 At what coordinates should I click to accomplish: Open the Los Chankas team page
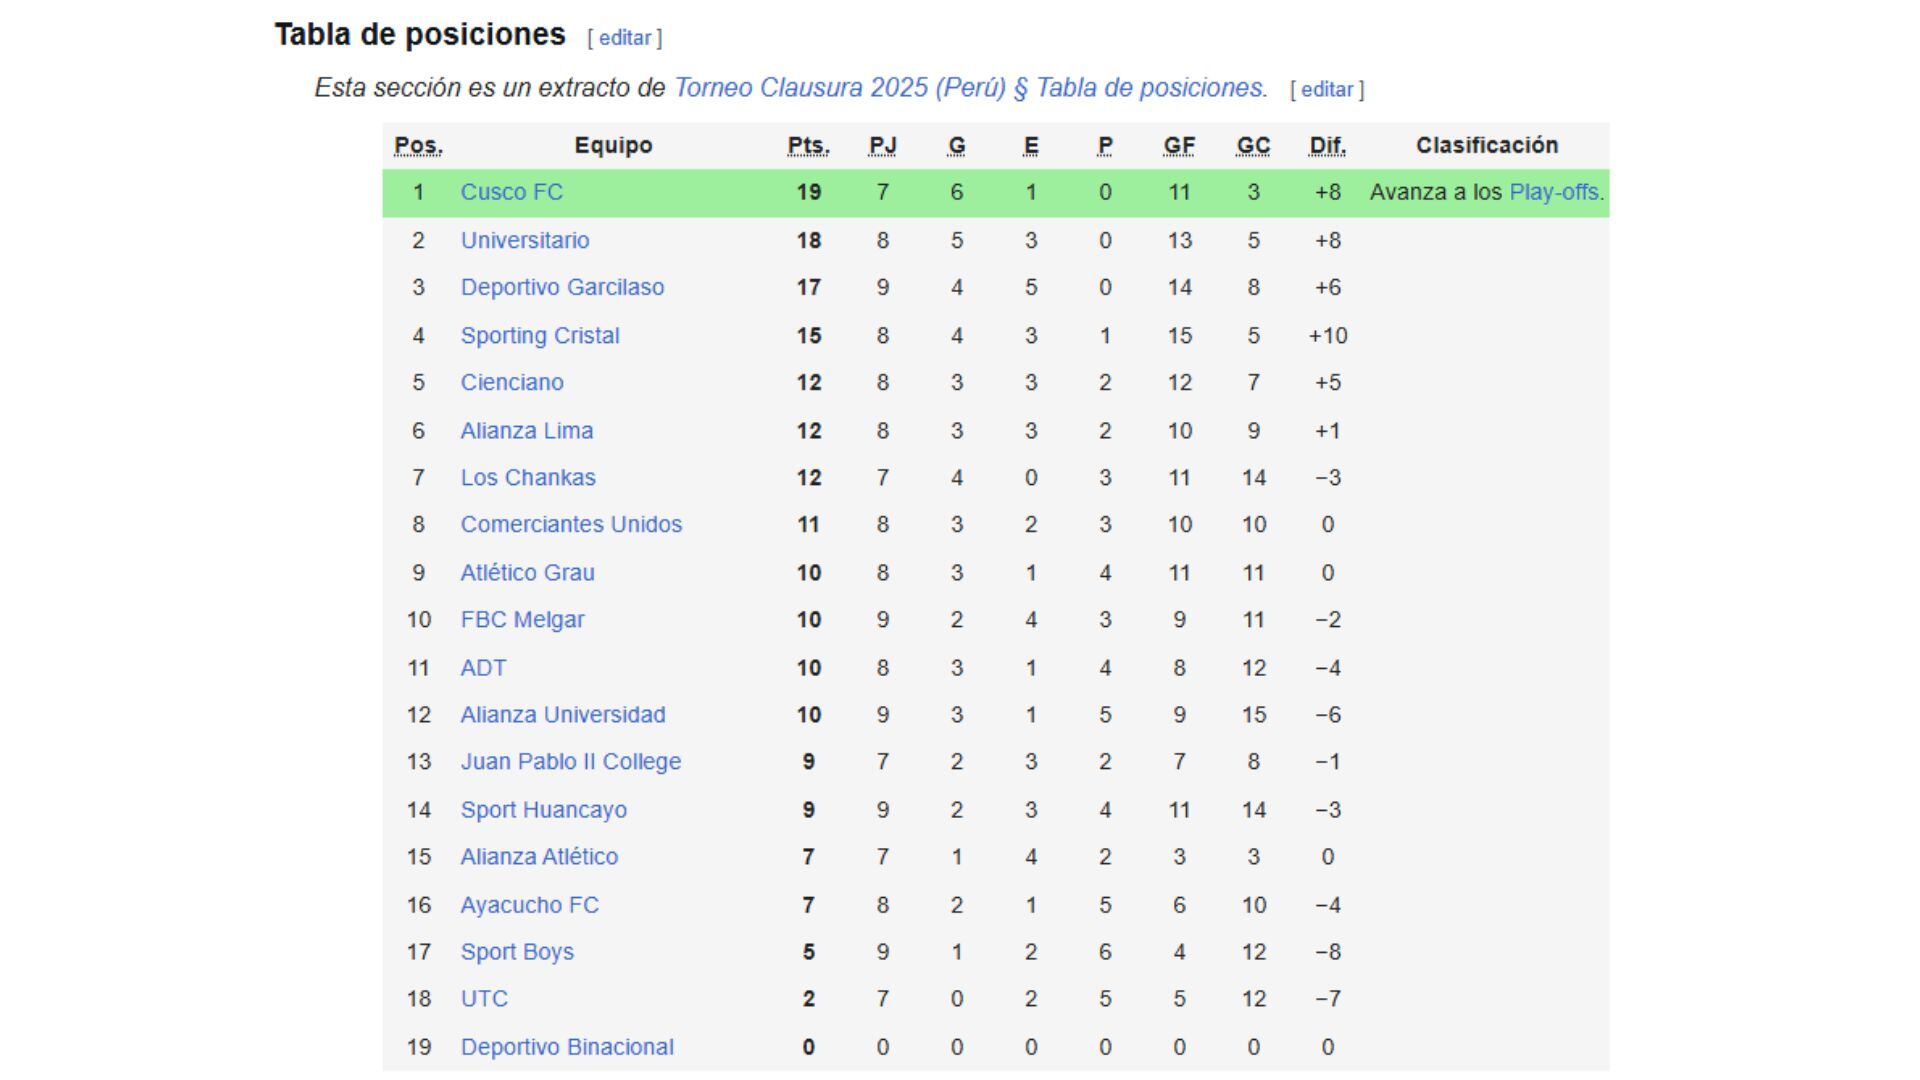528,478
